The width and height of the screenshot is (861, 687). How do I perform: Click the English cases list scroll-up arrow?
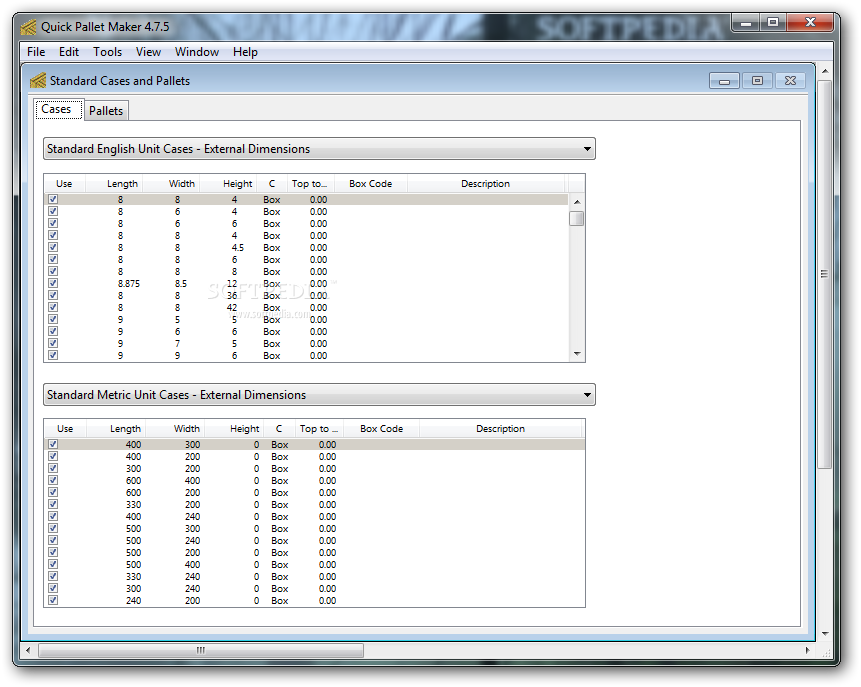pyautogui.click(x=577, y=202)
